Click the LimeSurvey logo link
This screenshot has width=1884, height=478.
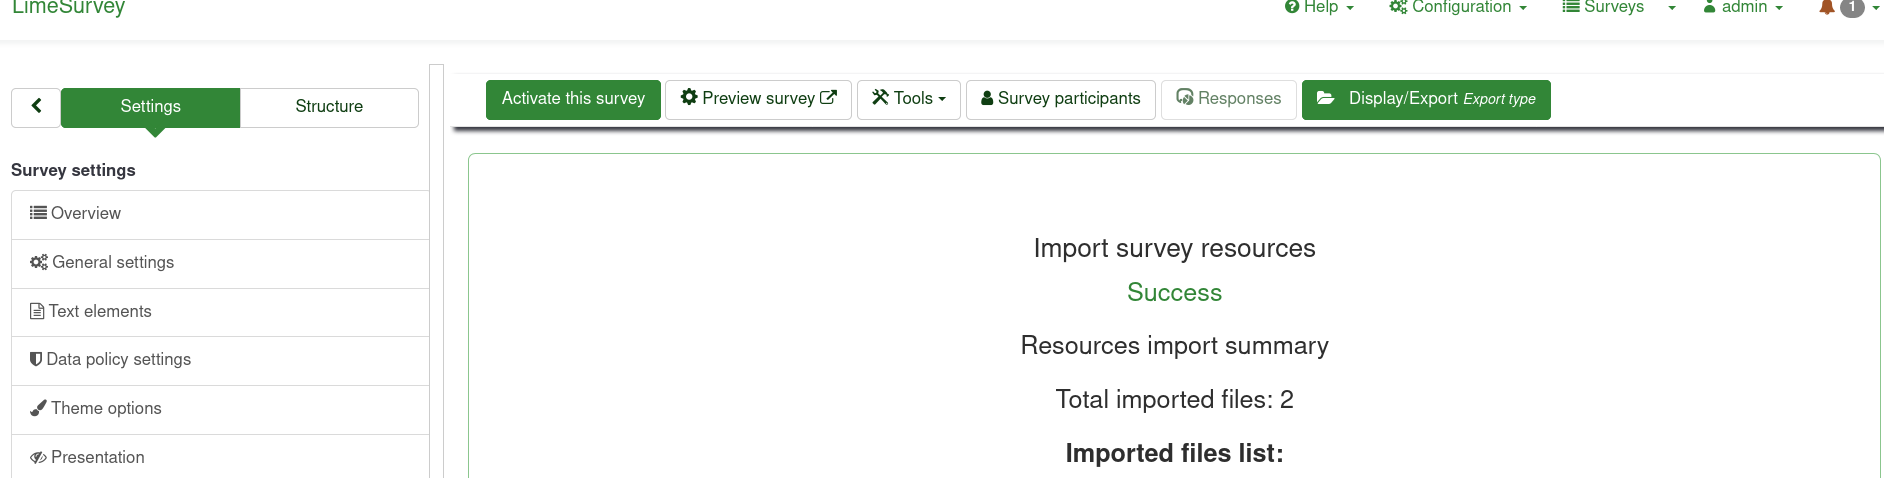click(x=68, y=7)
